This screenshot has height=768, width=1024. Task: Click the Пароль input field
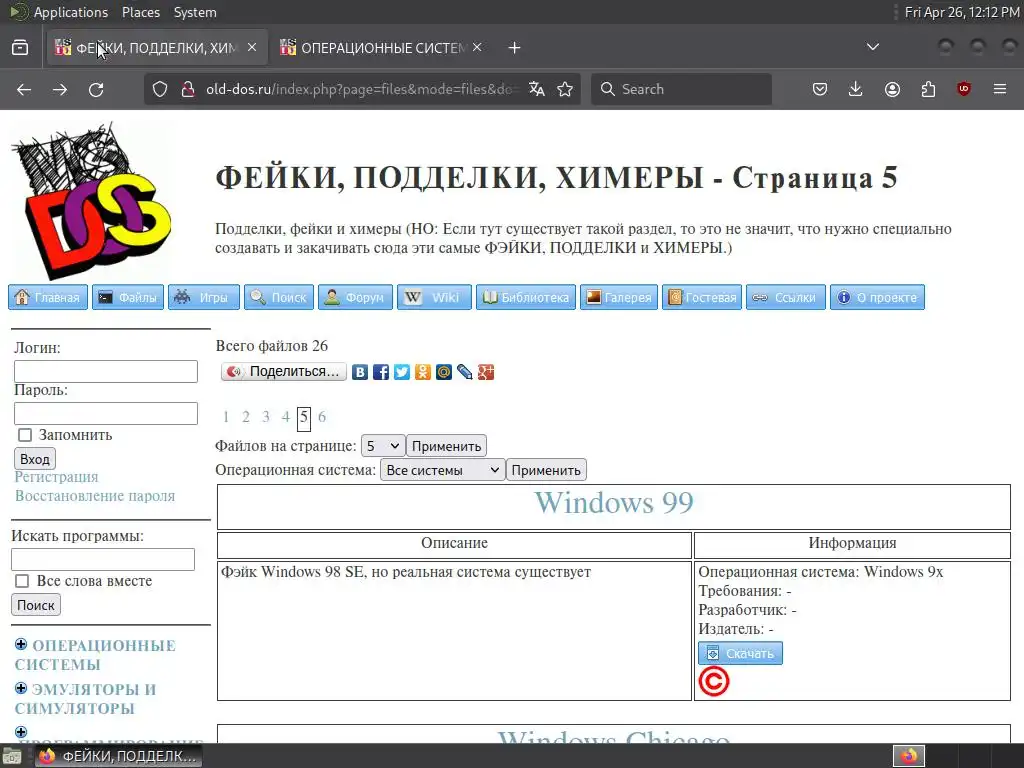(106, 413)
